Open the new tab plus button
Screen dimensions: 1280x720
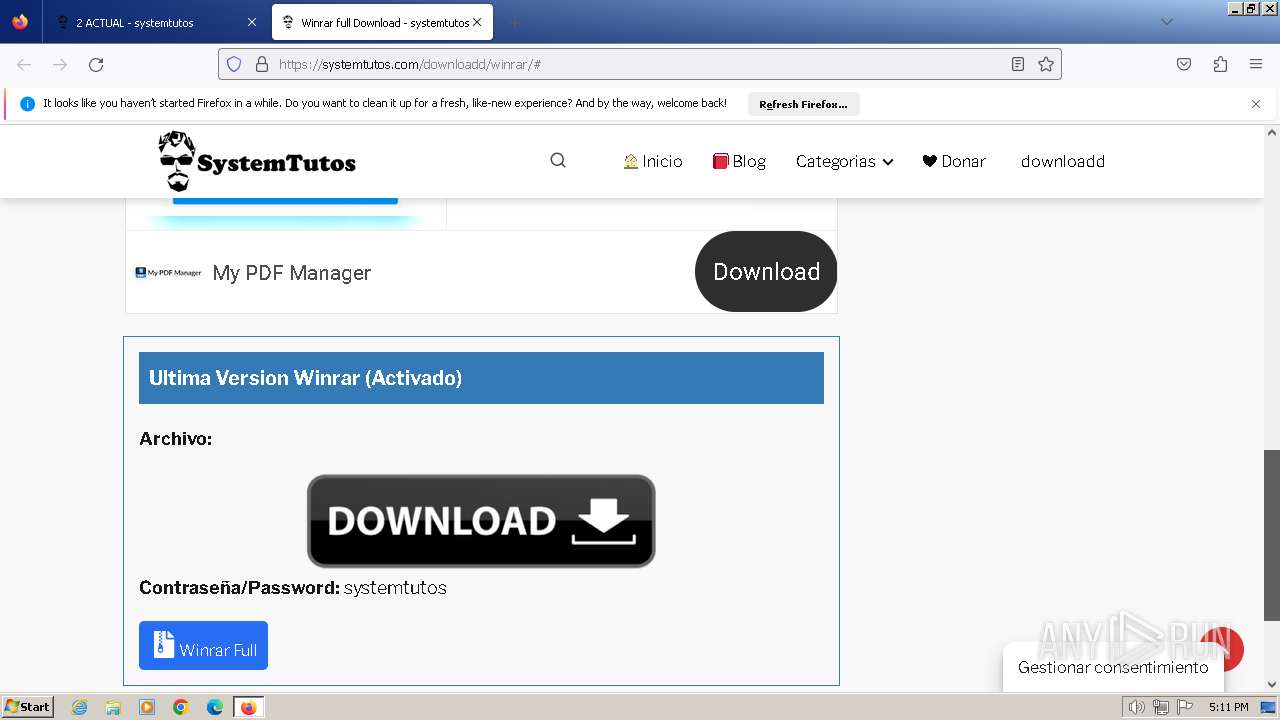(x=514, y=22)
